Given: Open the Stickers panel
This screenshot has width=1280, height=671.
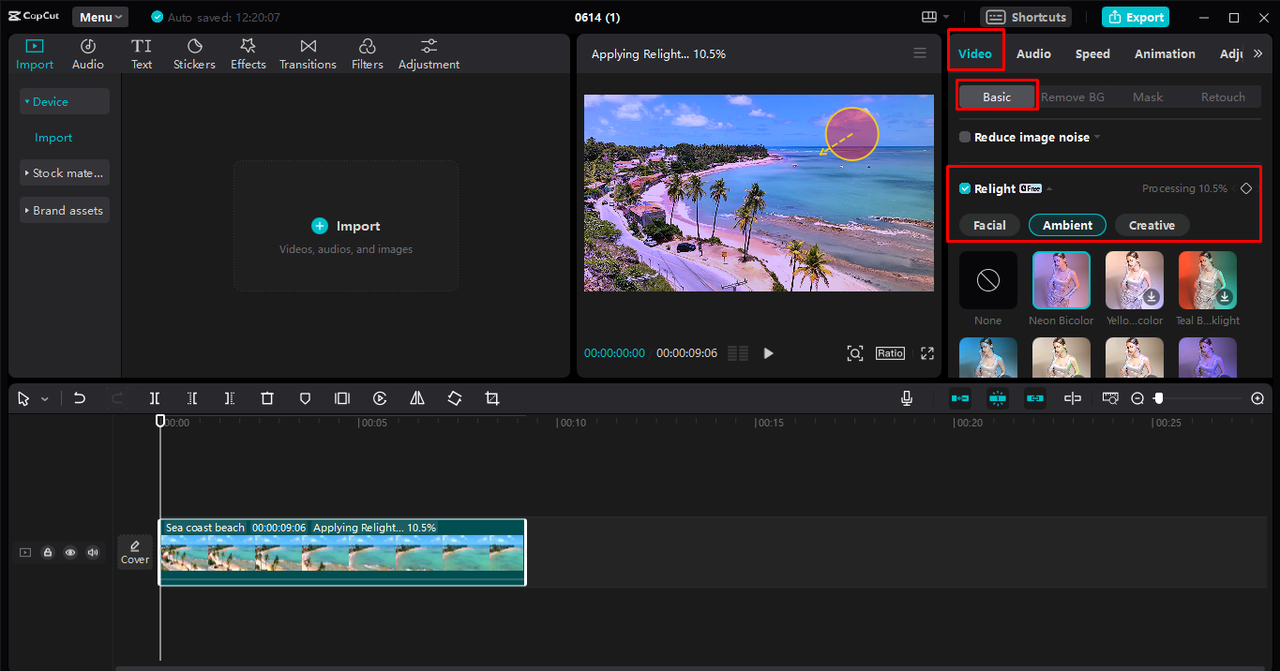Looking at the screenshot, I should pyautogui.click(x=194, y=54).
